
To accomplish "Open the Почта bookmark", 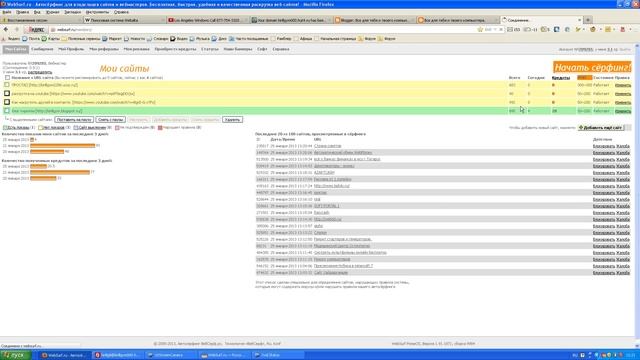I will click(31, 39).
